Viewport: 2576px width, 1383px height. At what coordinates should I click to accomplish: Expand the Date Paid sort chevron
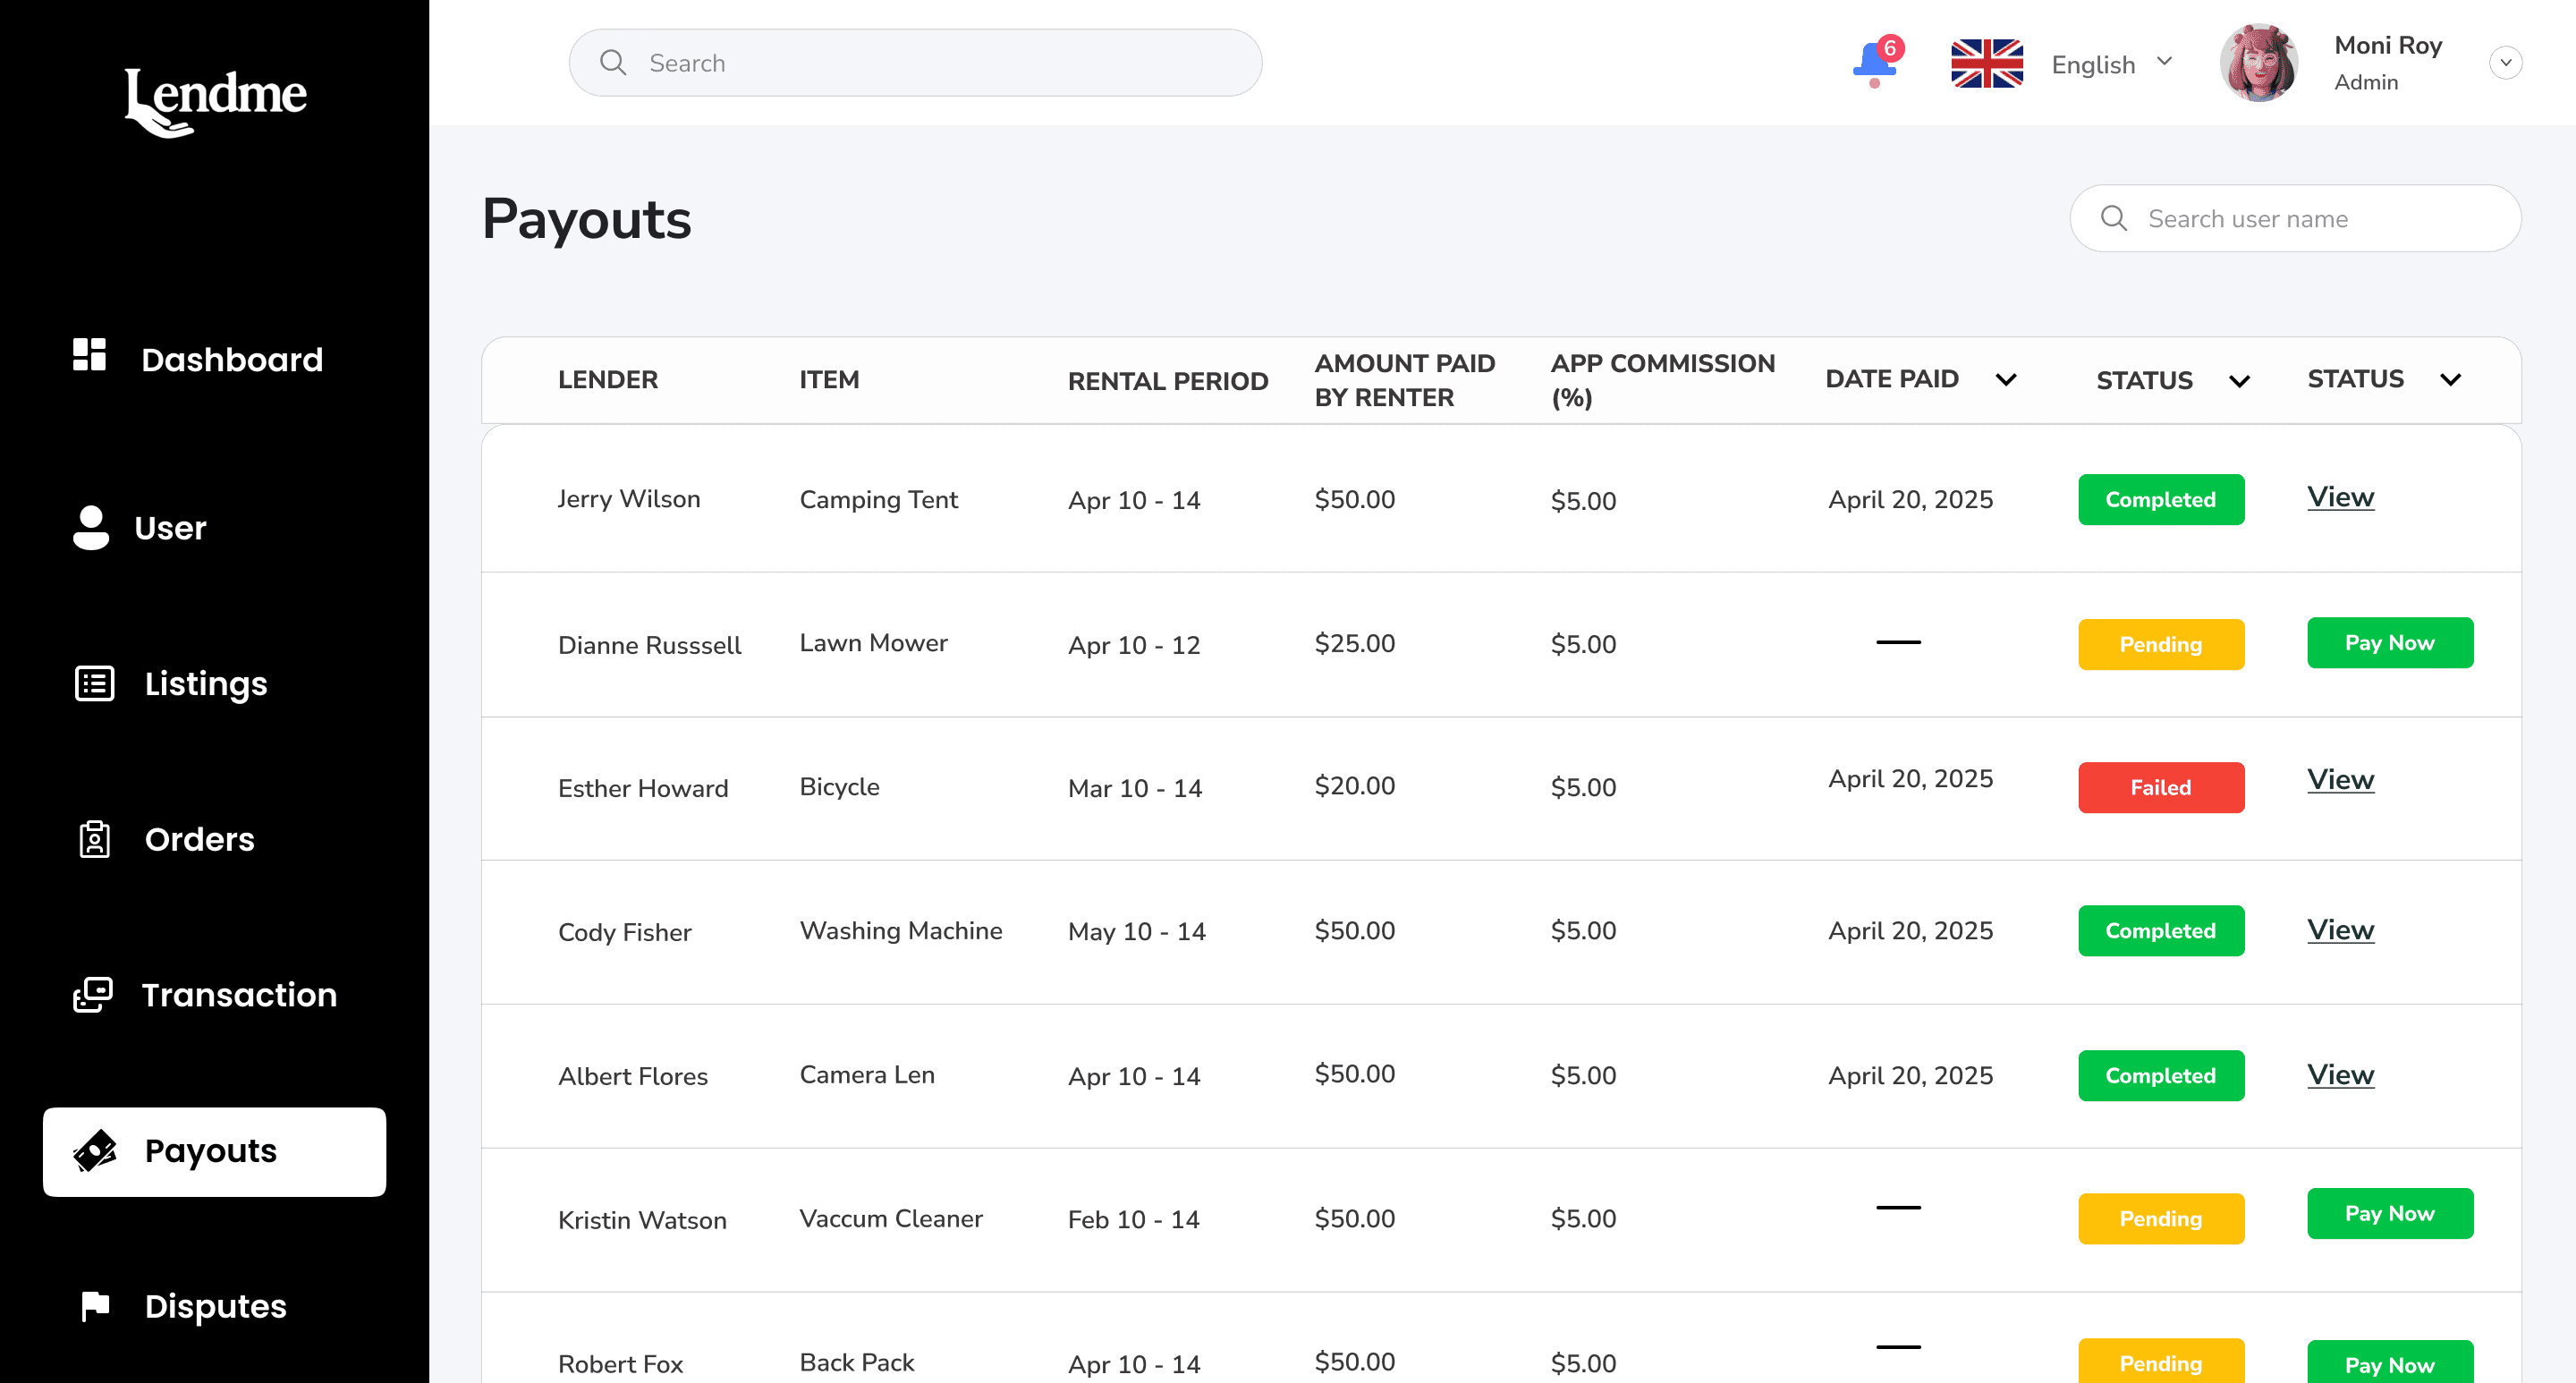pyautogui.click(x=2006, y=380)
